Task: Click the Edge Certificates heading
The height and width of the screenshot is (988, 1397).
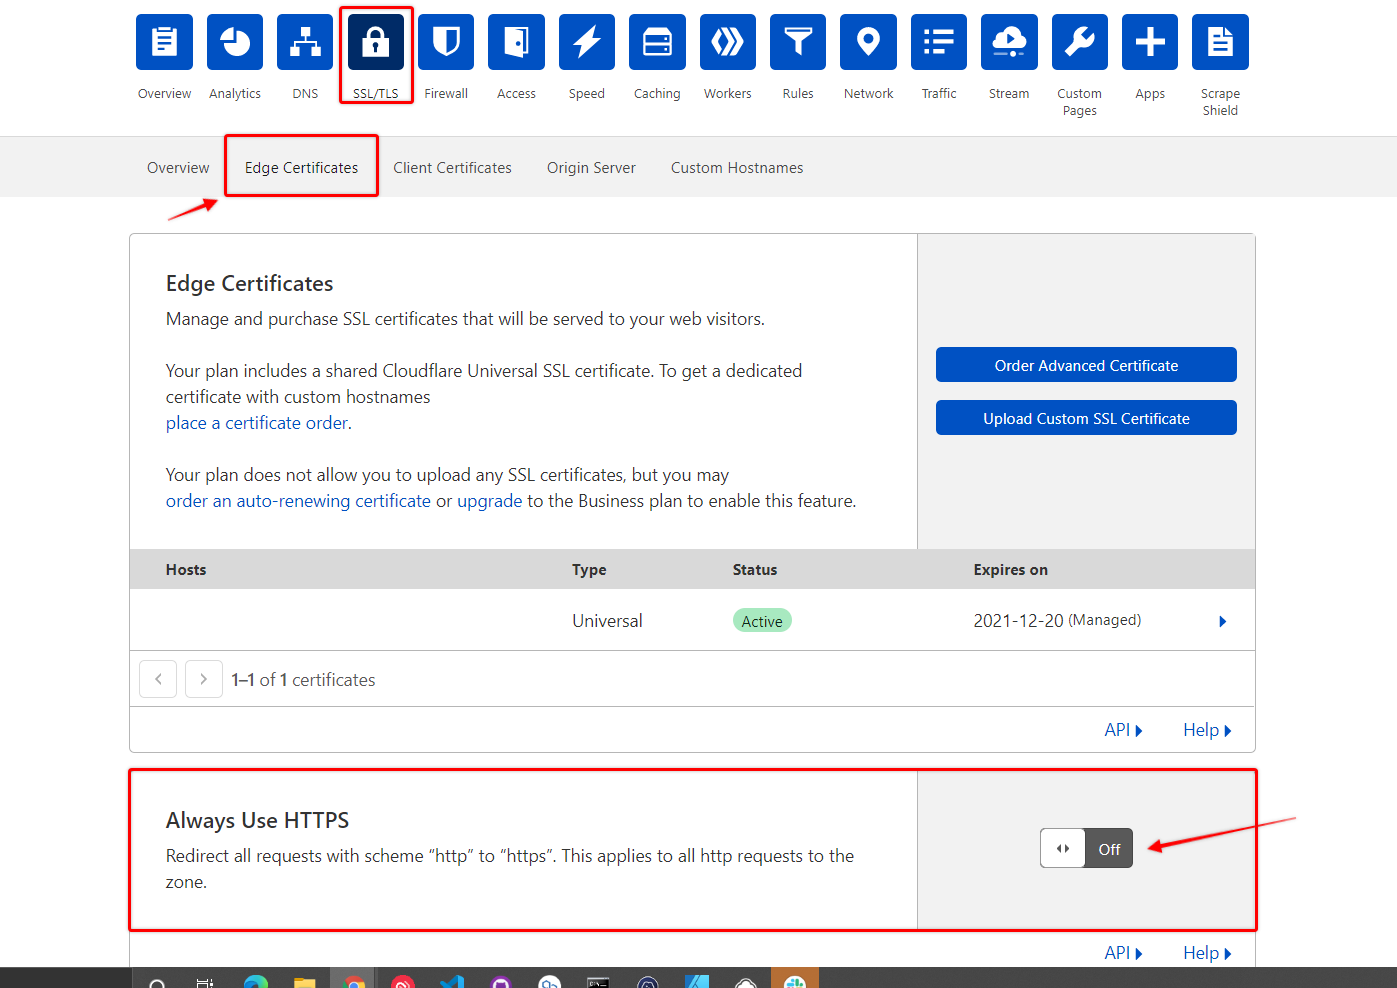Action: (249, 284)
